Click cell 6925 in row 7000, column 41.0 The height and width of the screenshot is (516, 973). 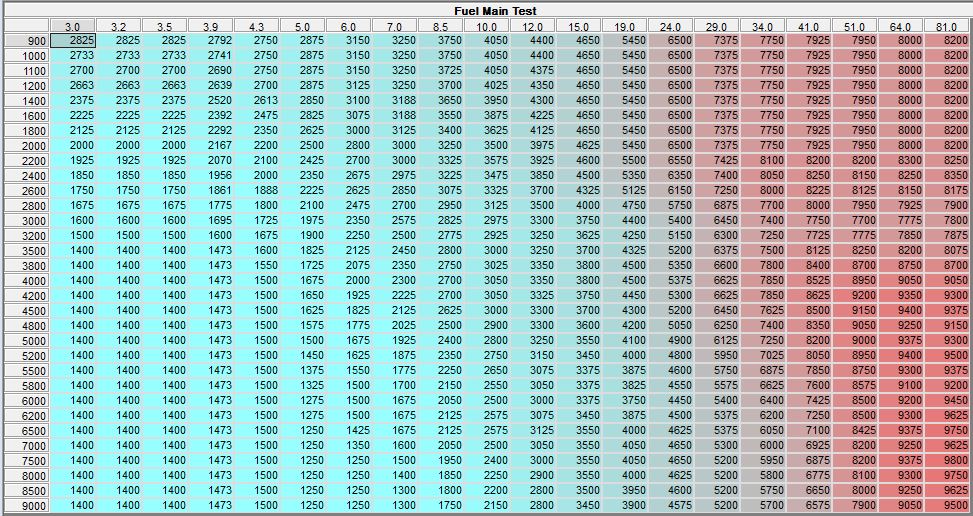[x=808, y=445]
